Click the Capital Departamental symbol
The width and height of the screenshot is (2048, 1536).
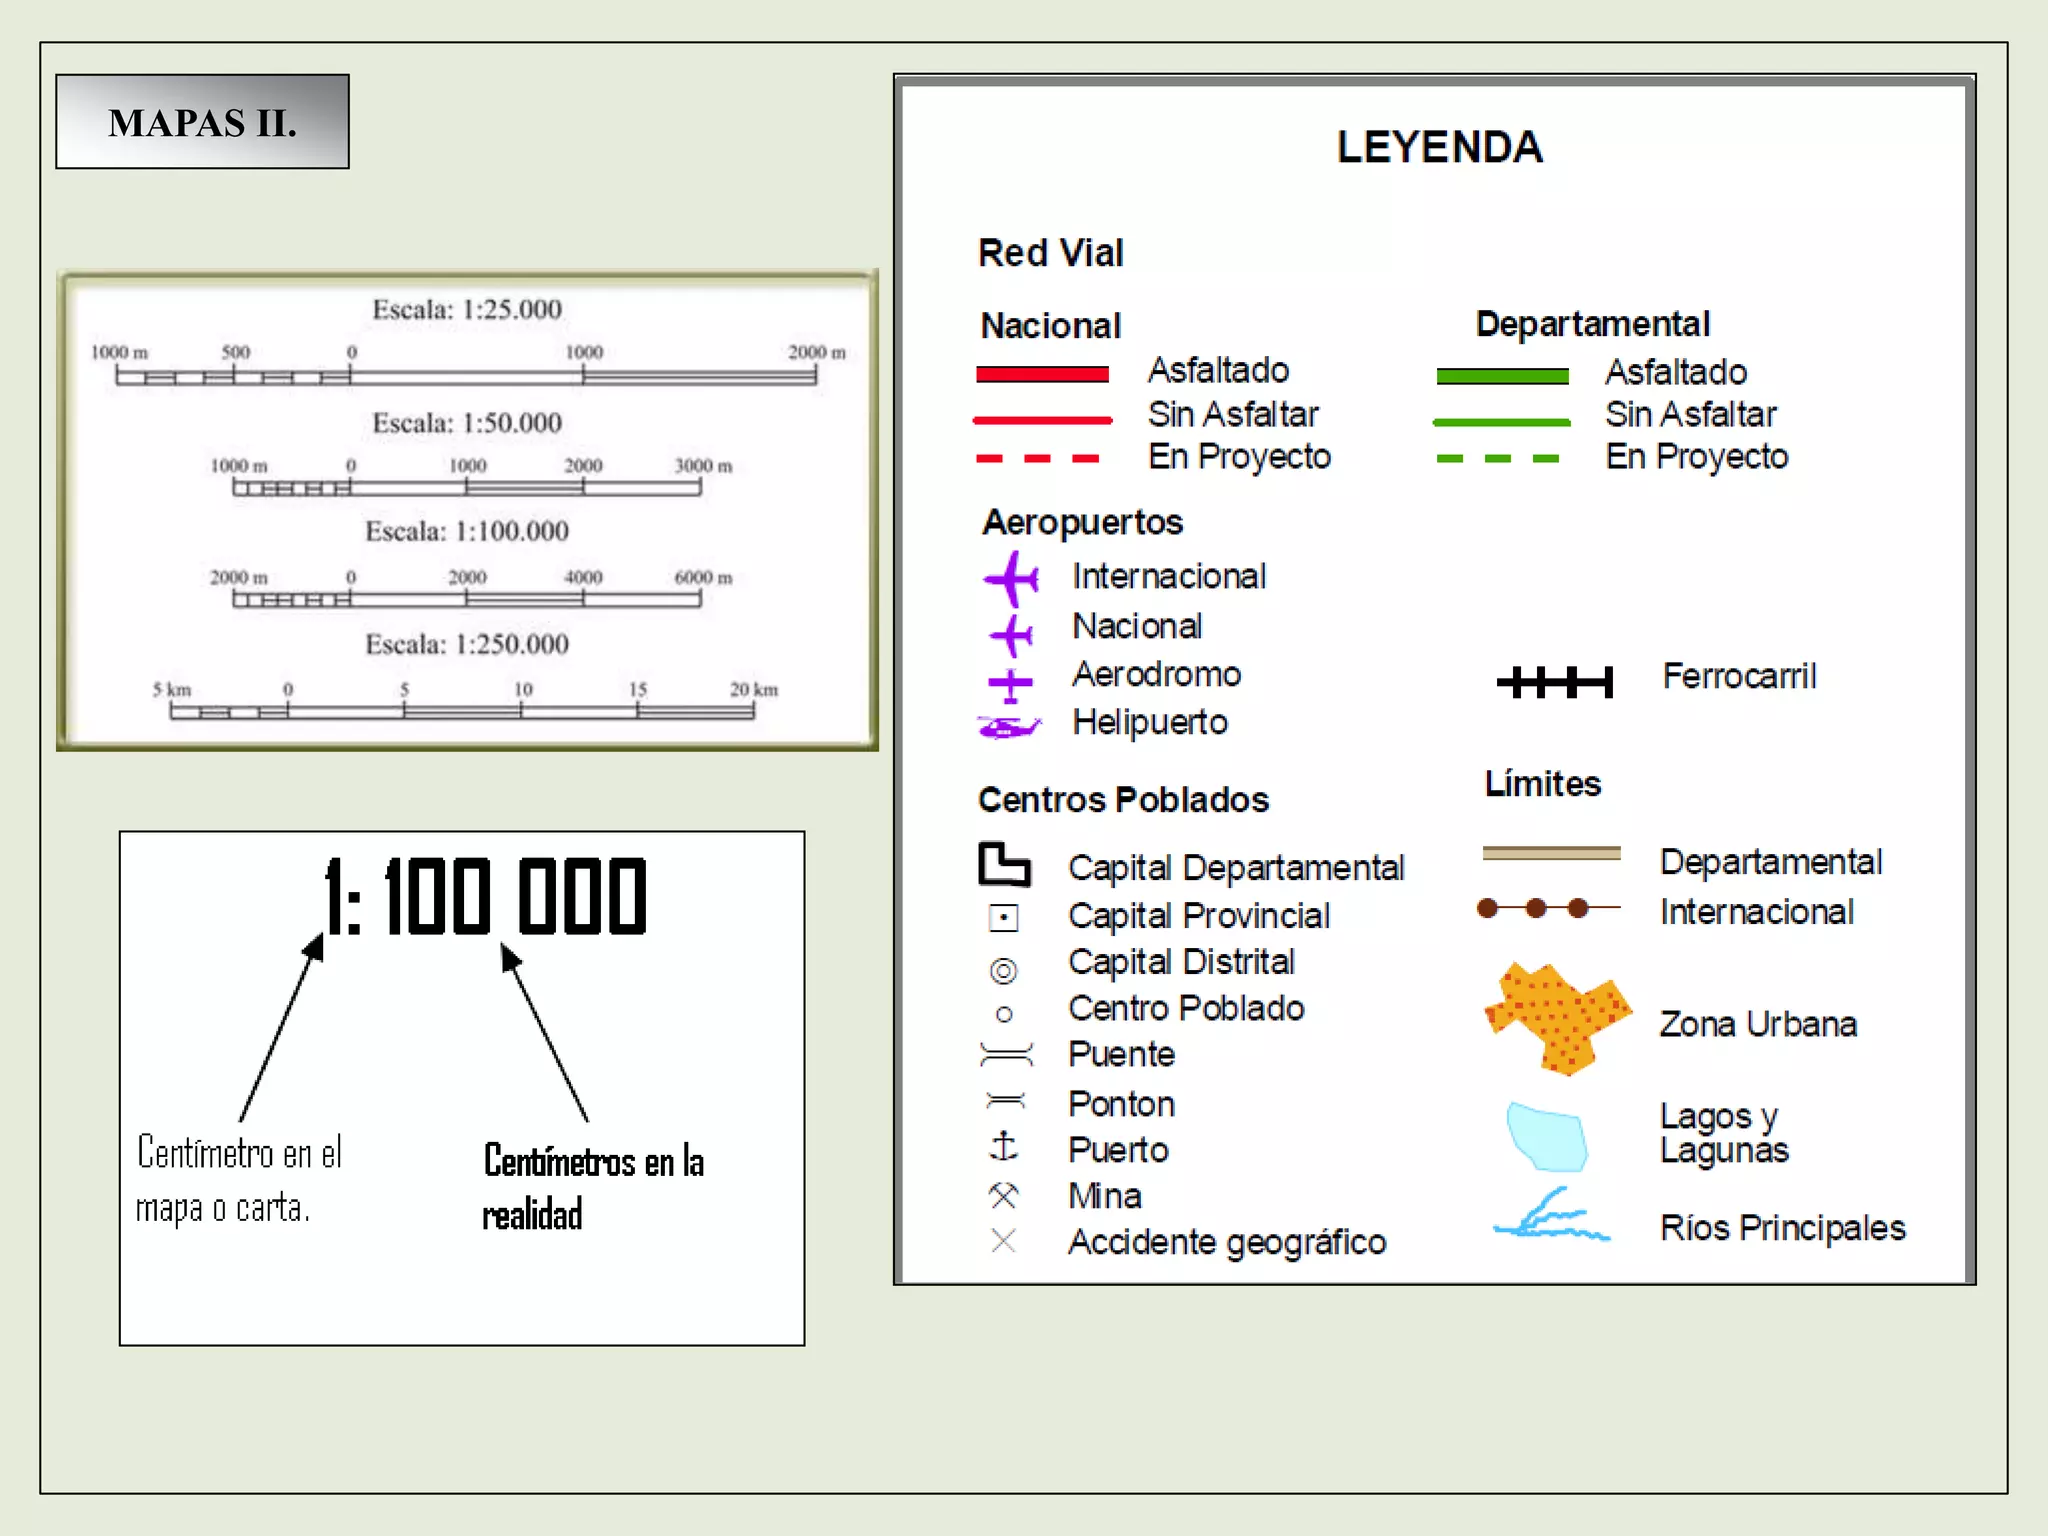[x=1004, y=864]
